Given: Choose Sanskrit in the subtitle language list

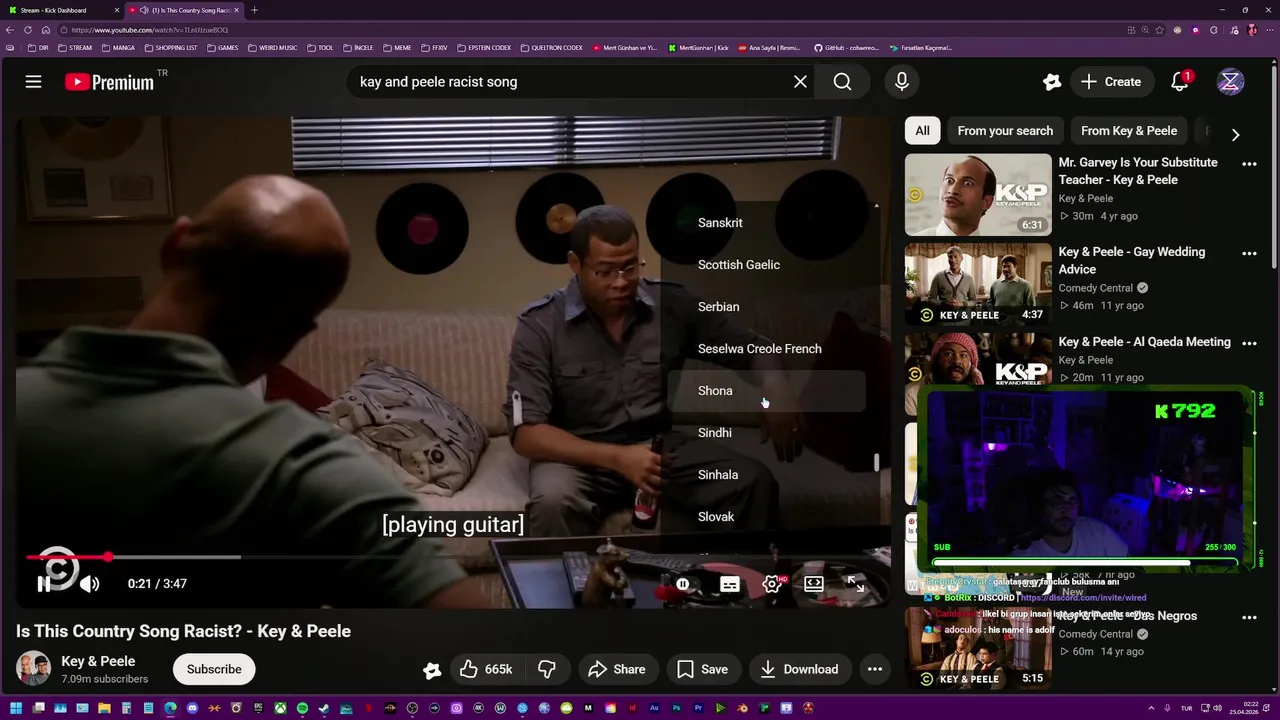Looking at the screenshot, I should [767, 223].
